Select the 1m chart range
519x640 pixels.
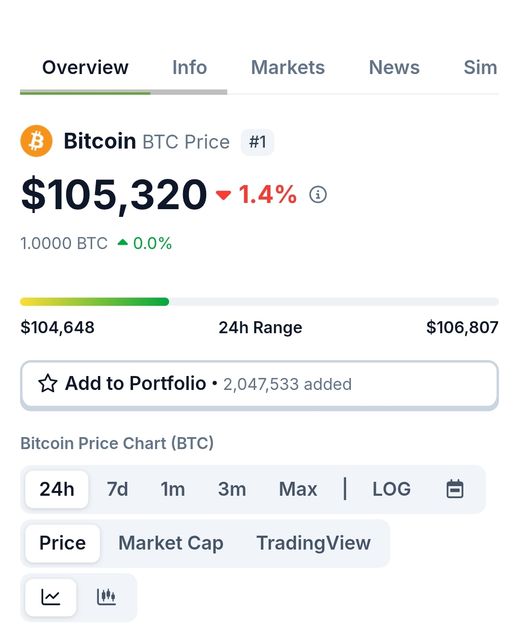tap(173, 489)
